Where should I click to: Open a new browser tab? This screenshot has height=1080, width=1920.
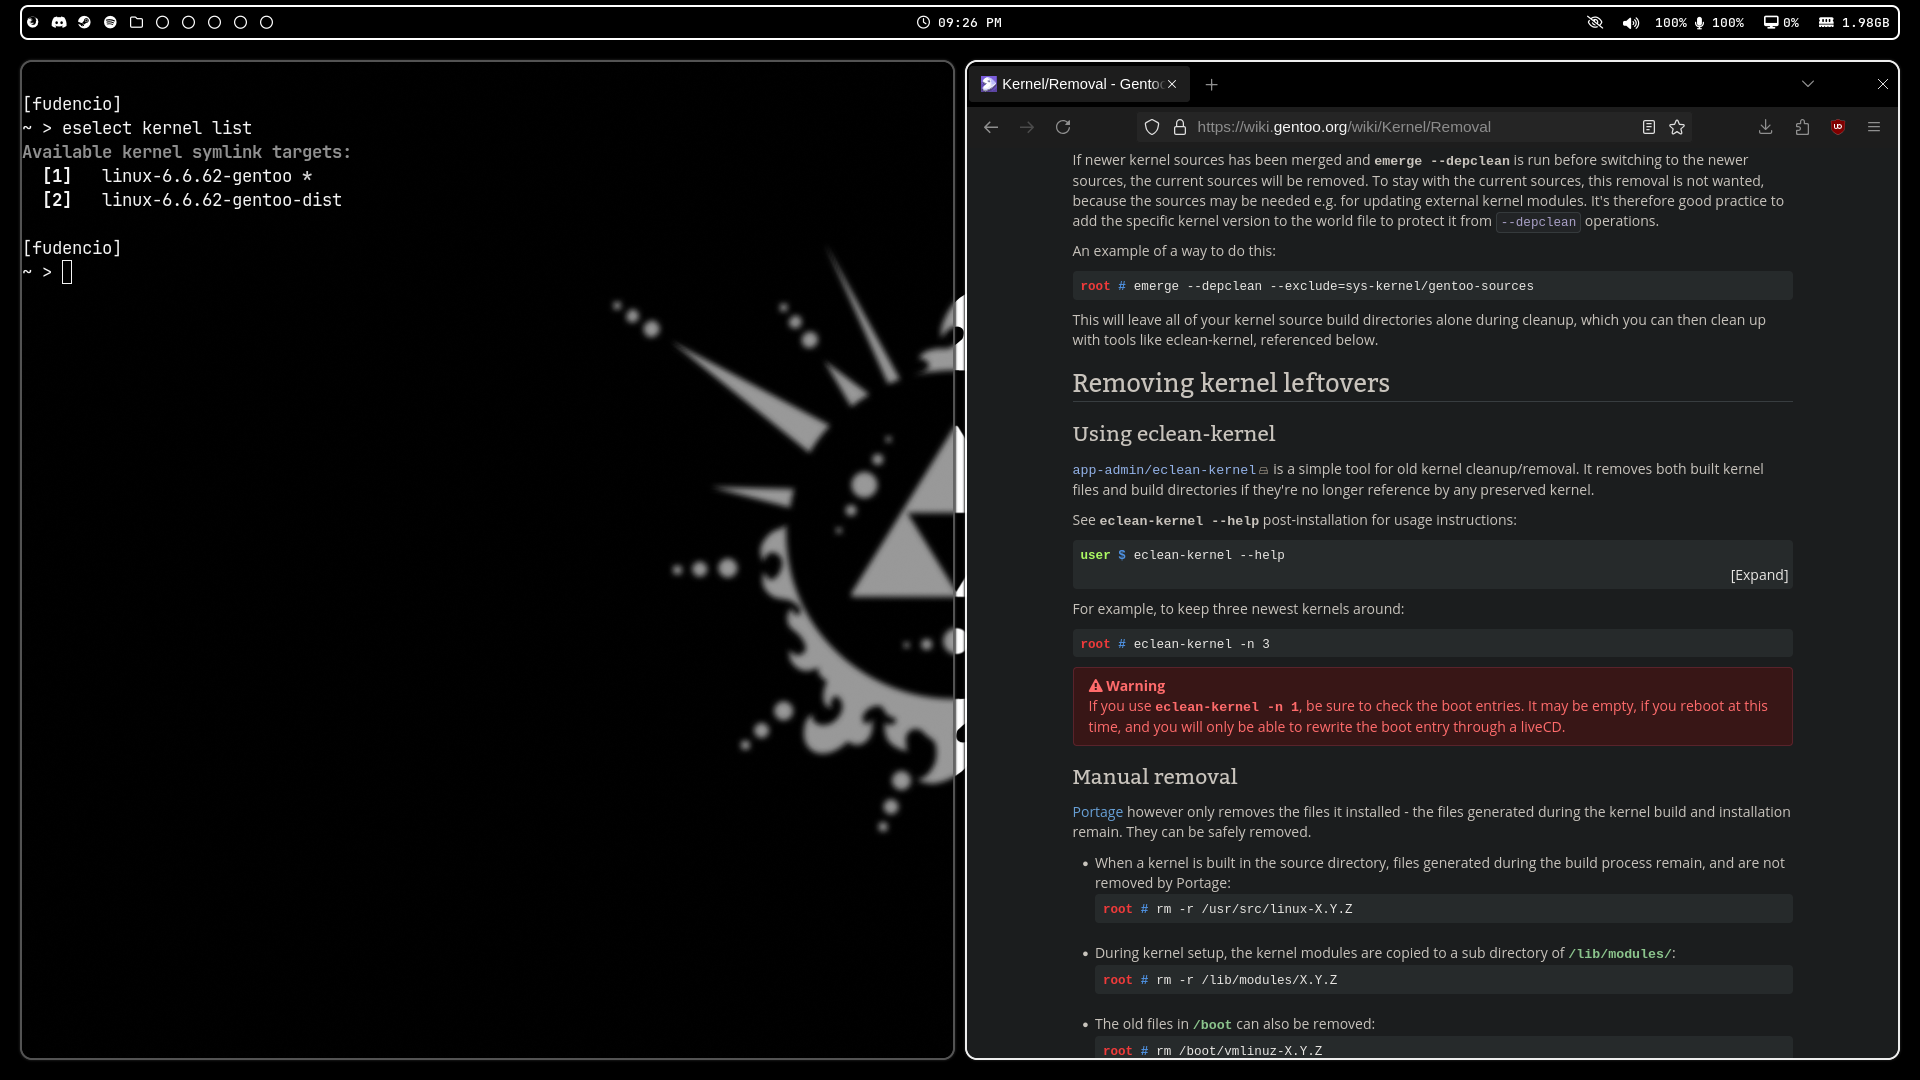point(1211,84)
